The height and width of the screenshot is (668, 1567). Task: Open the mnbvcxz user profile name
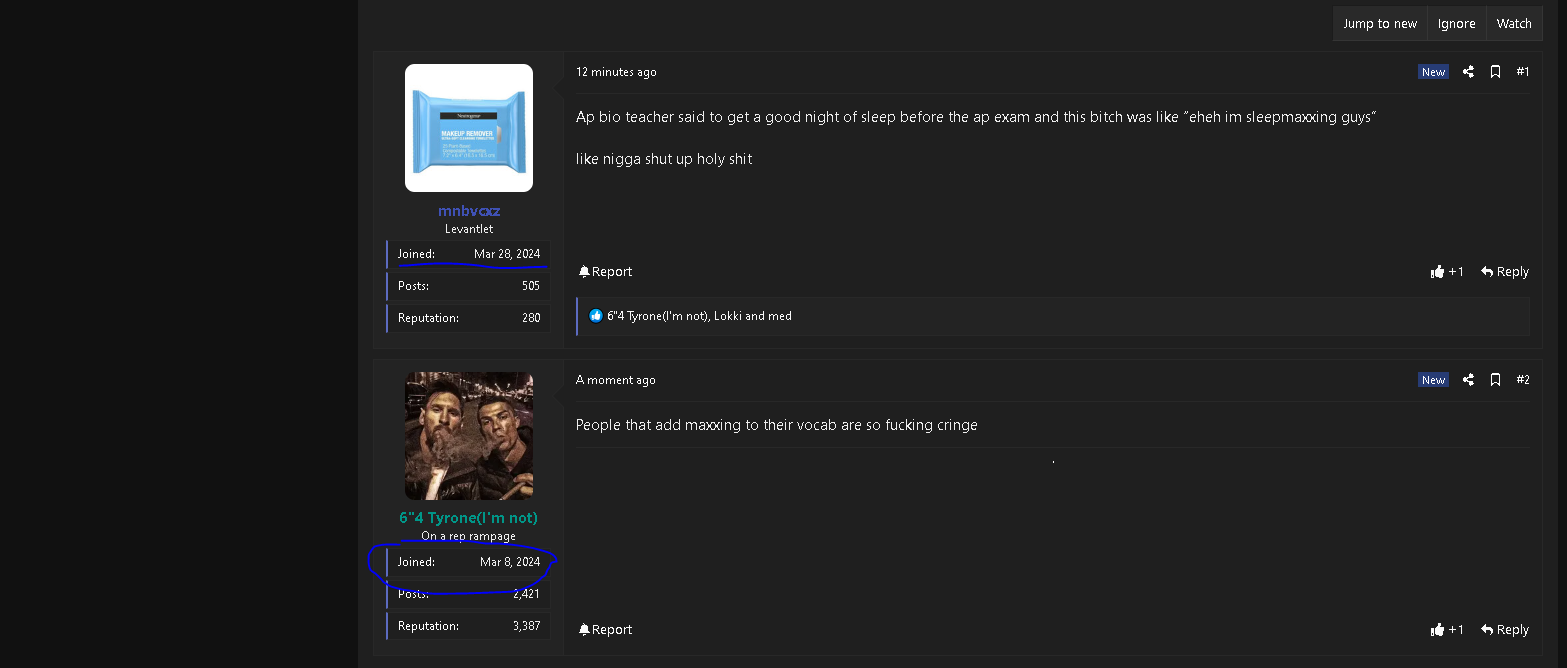[468, 211]
